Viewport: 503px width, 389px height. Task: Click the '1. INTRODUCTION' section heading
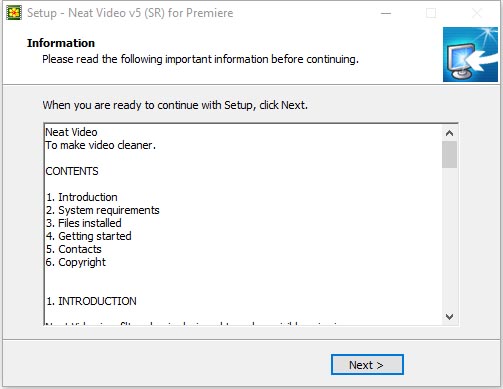coord(91,301)
